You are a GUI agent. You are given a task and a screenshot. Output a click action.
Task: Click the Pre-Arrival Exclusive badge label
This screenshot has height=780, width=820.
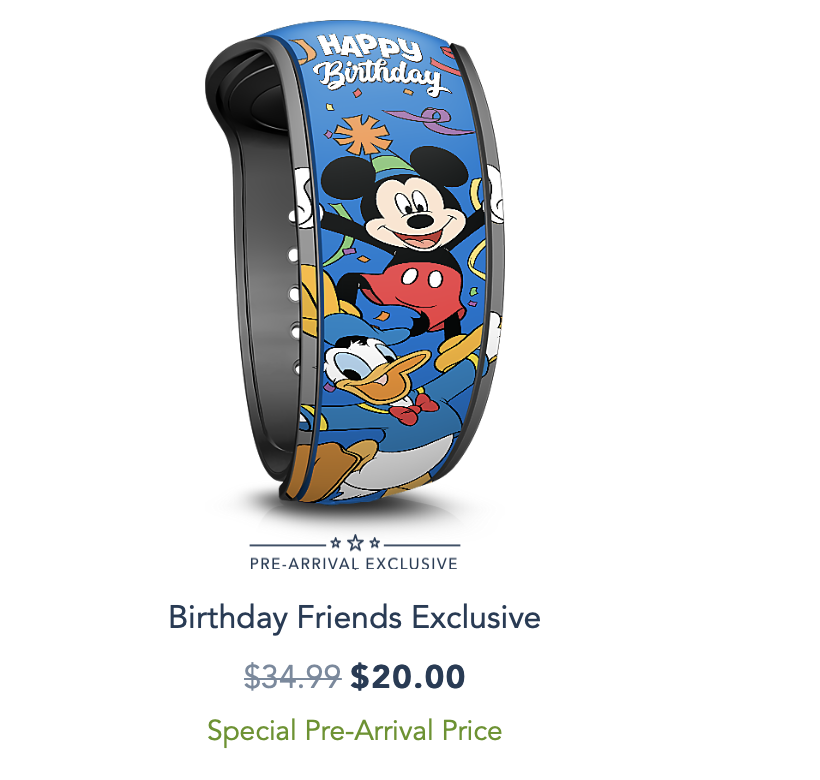(x=354, y=564)
